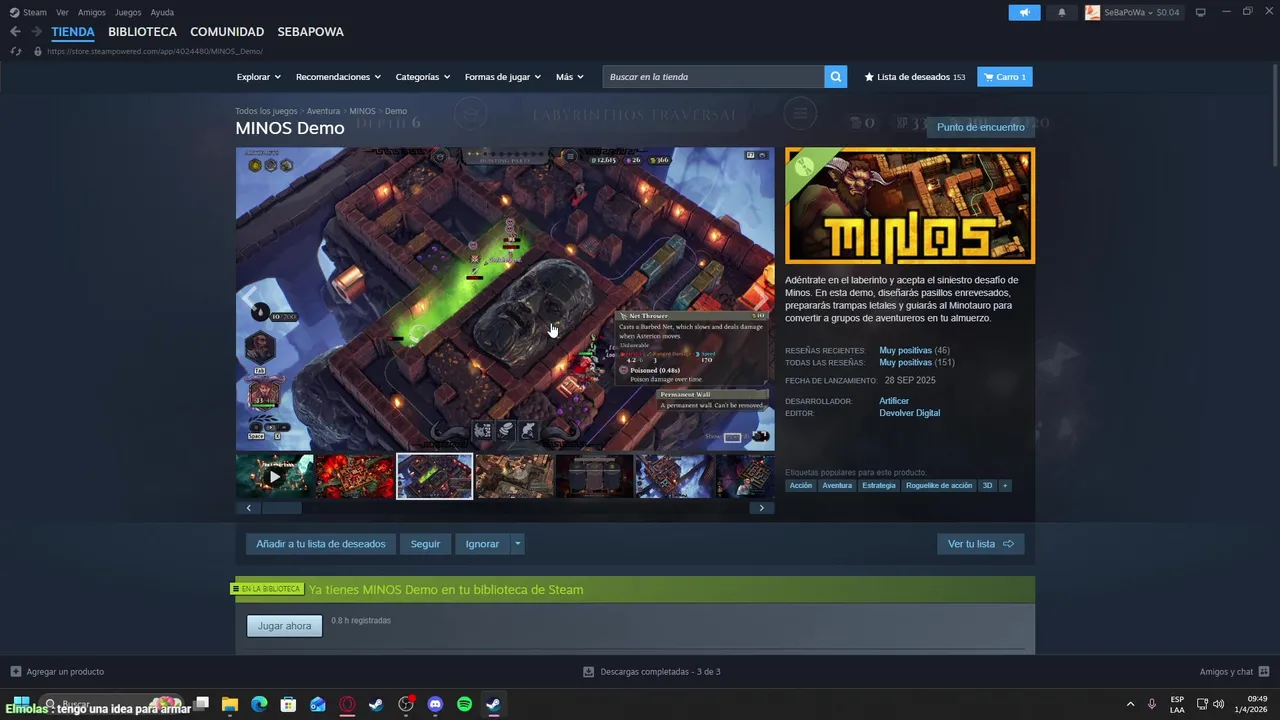Viewport: 1280px width, 720px height.
Task: Go back with the left arrow
Action: point(15,32)
